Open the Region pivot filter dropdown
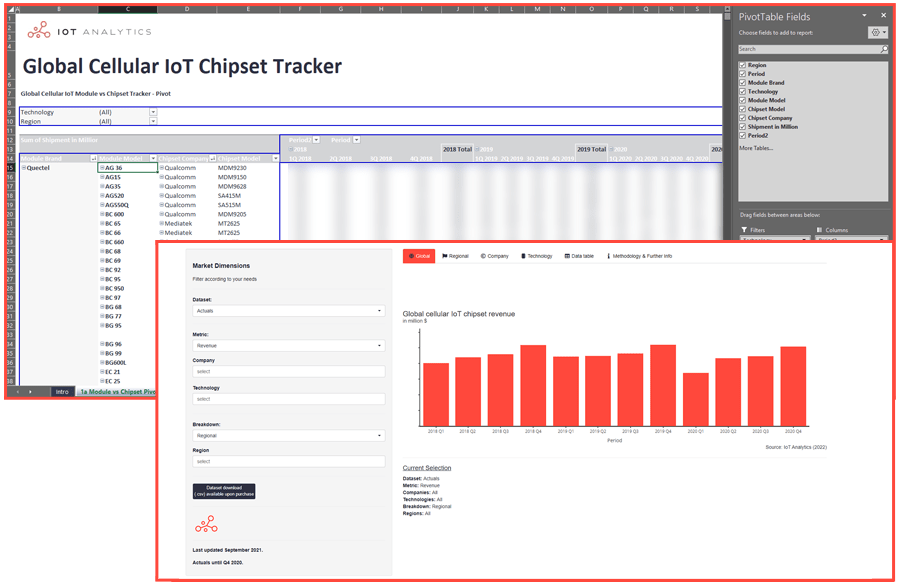Image resolution: width=900 pixels, height=586 pixels. tap(153, 122)
